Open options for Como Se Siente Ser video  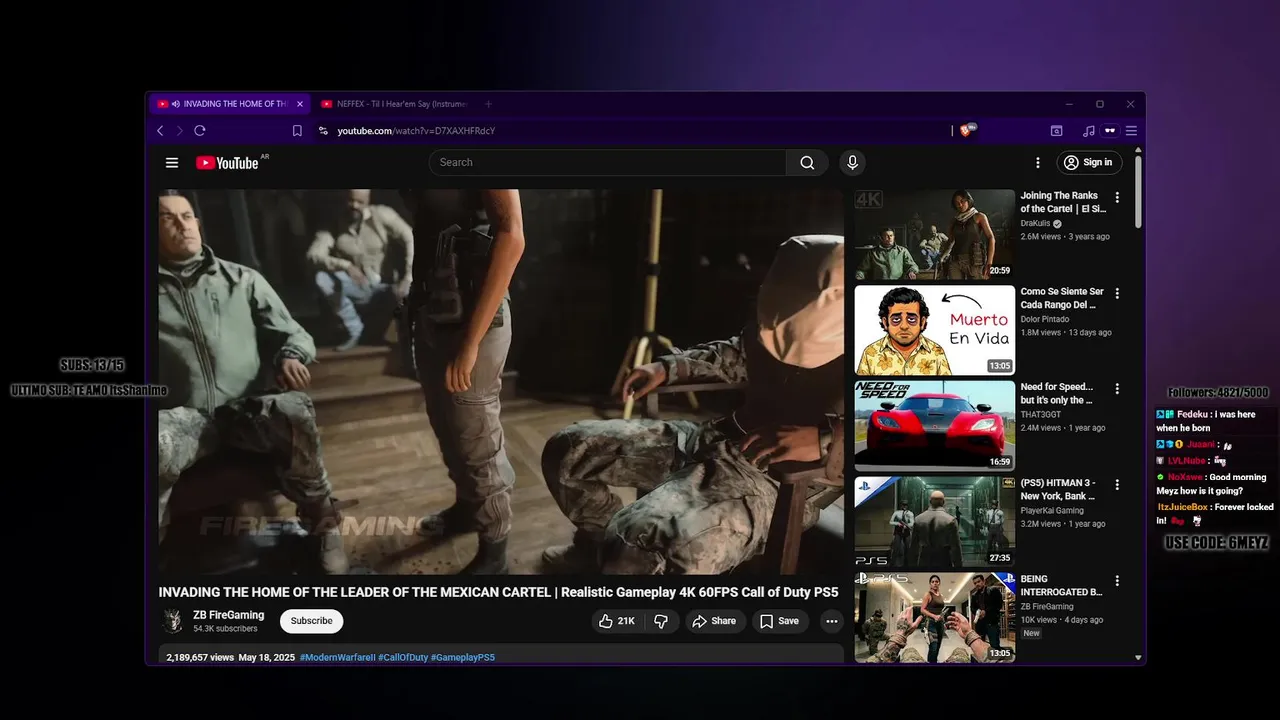pos(1117,294)
